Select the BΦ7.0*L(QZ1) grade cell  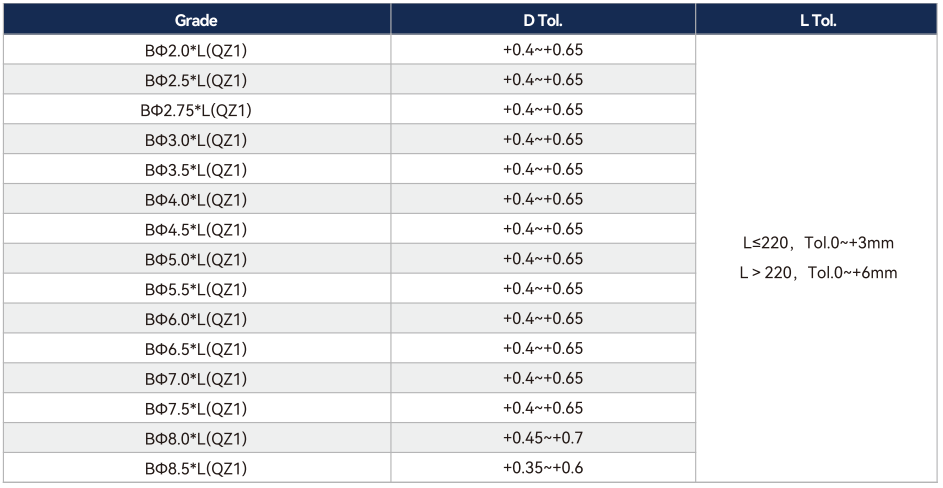click(x=197, y=378)
